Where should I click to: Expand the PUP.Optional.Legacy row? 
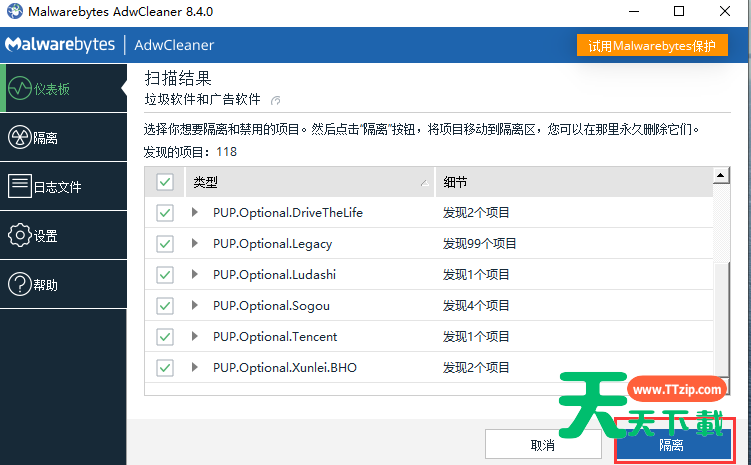(194, 243)
